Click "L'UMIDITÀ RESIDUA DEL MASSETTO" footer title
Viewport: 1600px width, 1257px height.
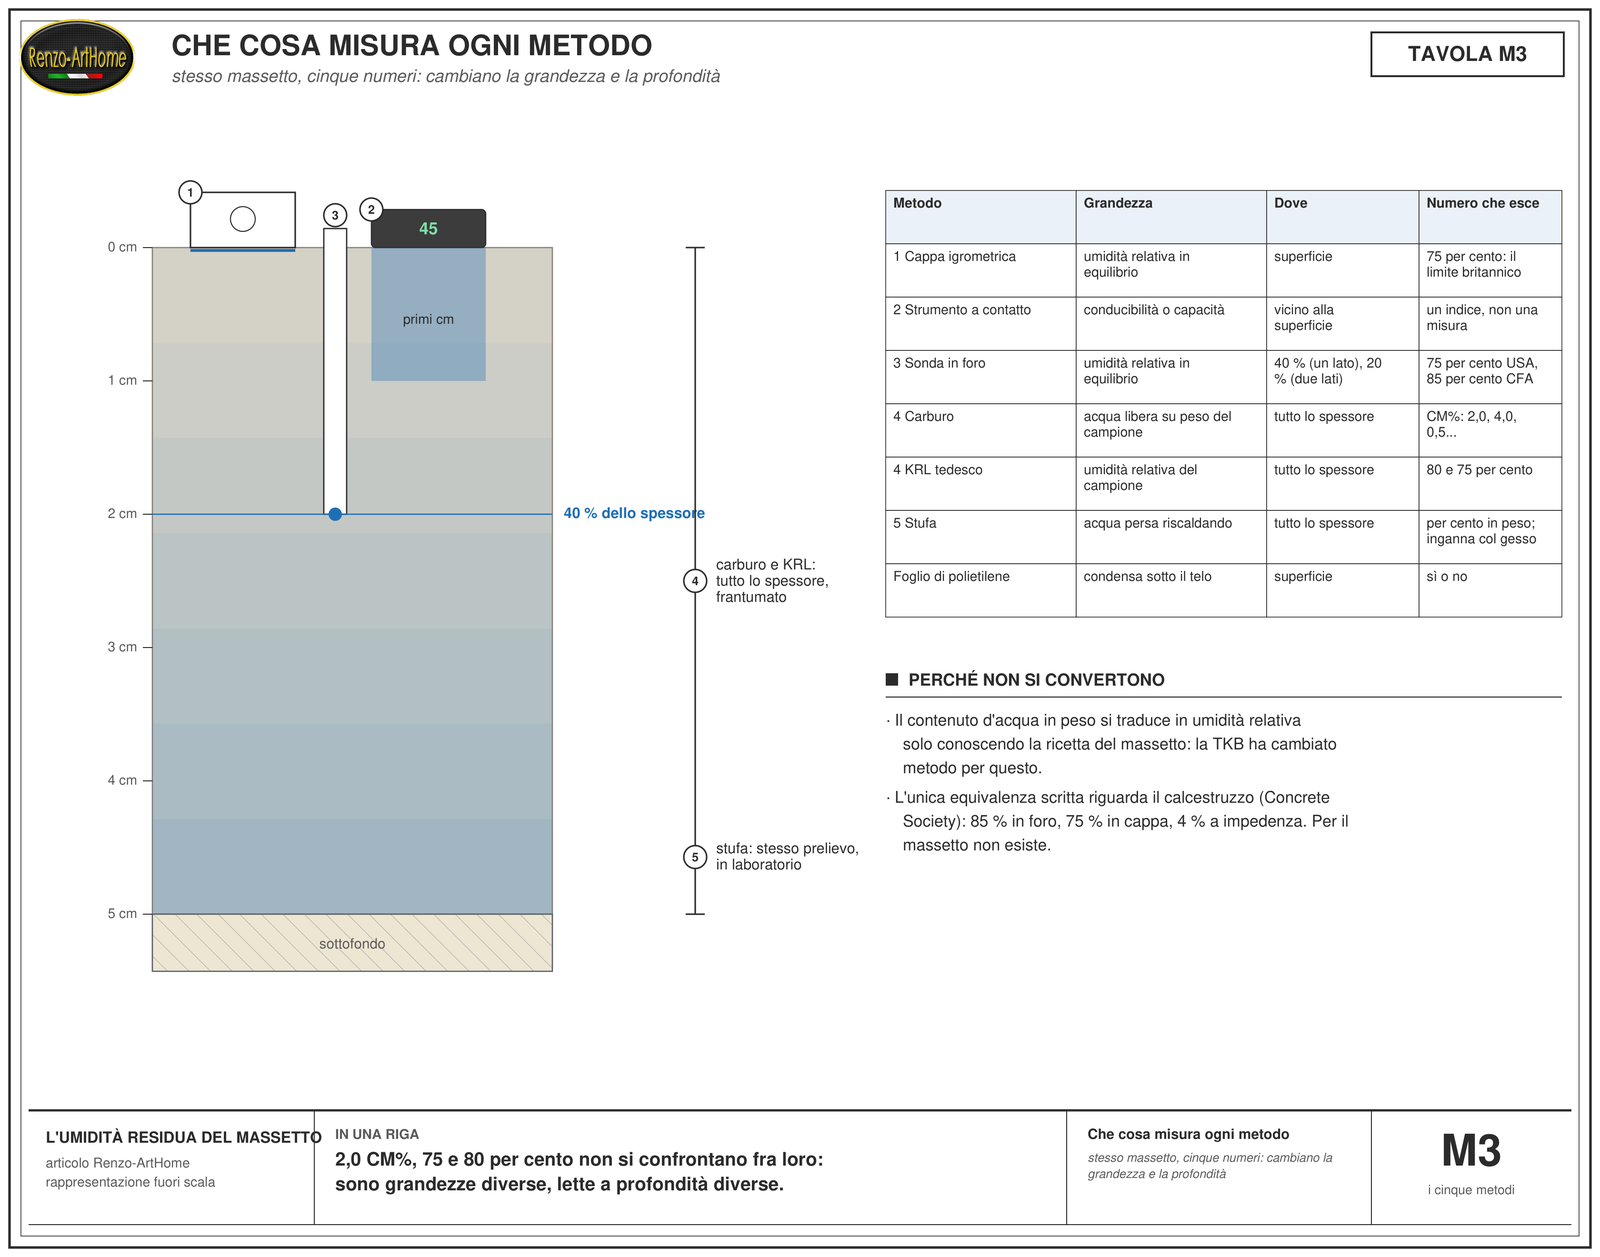[184, 1138]
